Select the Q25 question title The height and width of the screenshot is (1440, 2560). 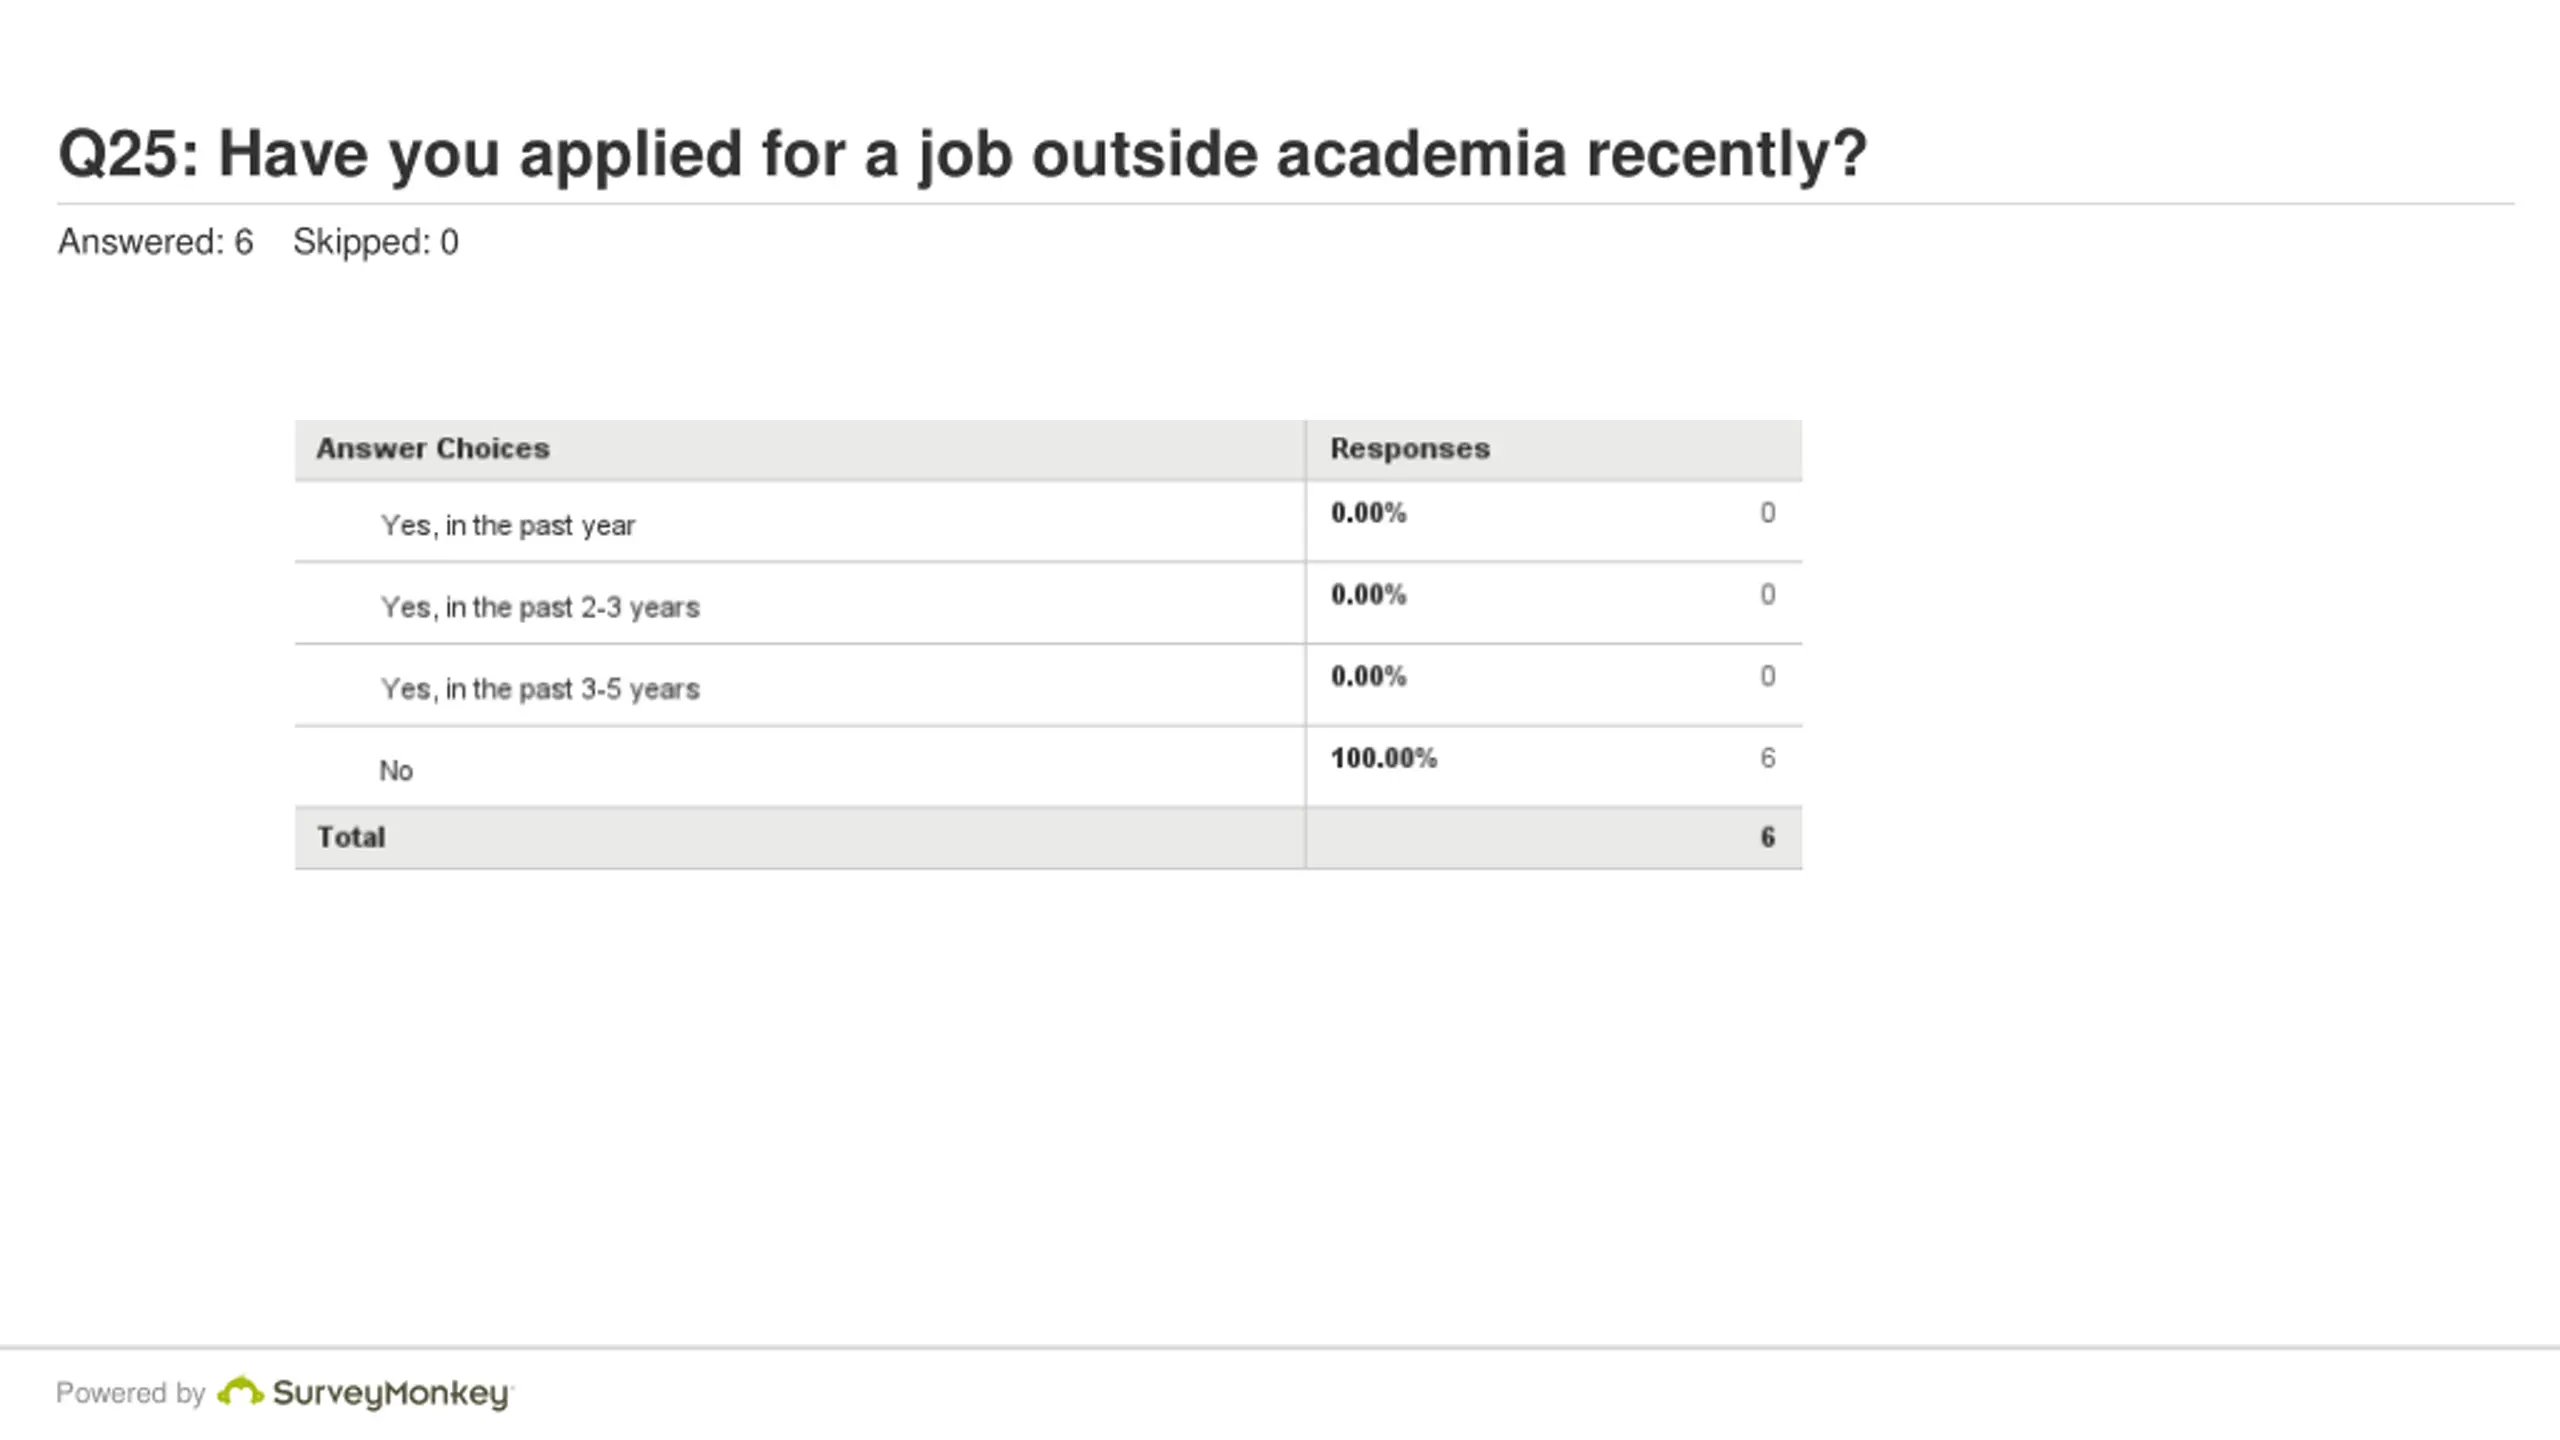(962, 154)
